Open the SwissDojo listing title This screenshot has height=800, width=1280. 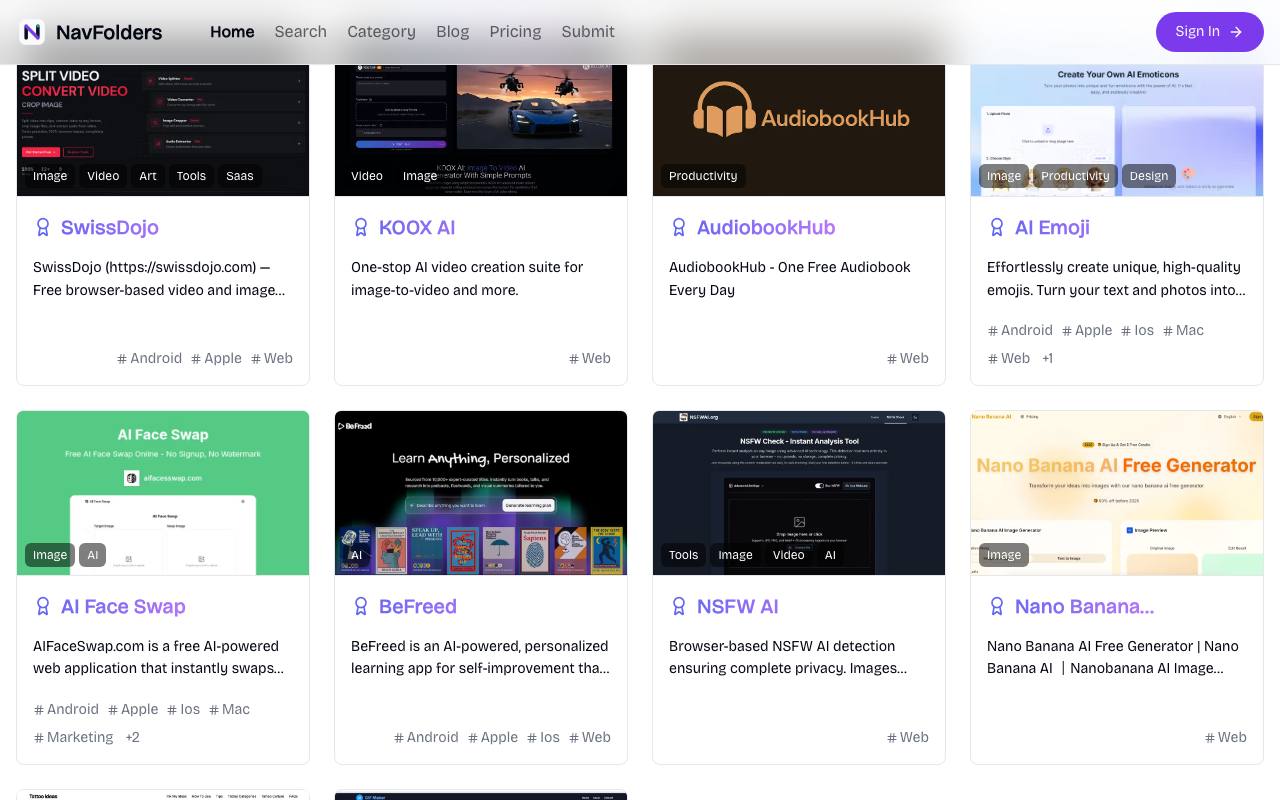click(x=110, y=228)
